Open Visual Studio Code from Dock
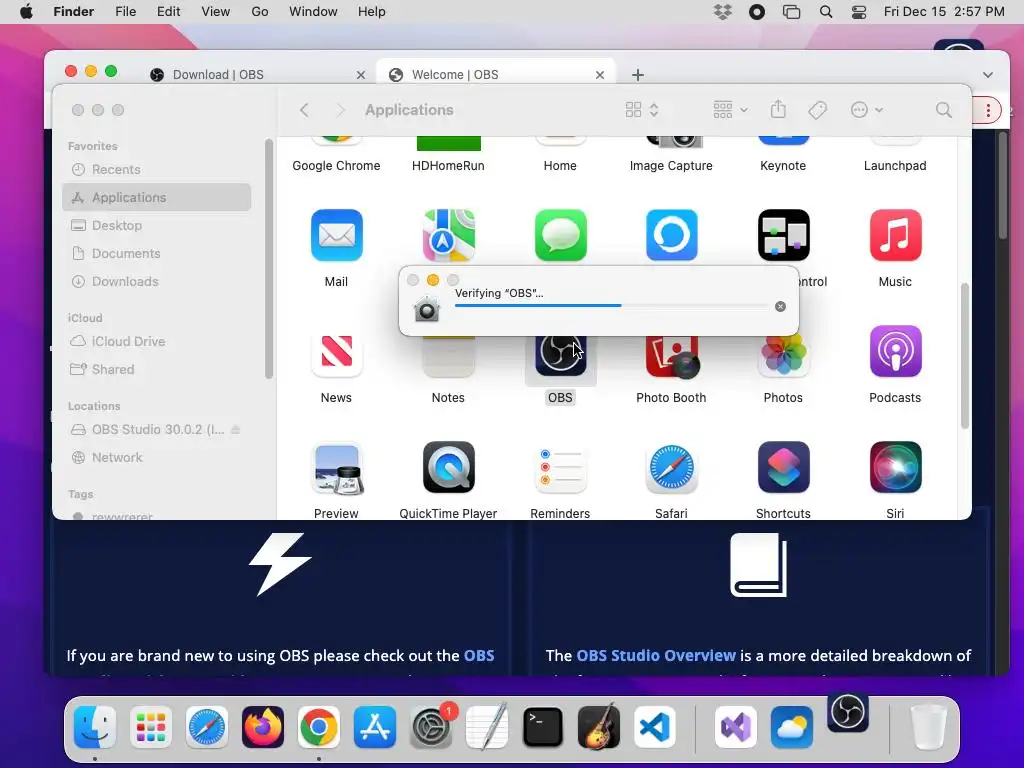The width and height of the screenshot is (1024, 768). point(655,727)
